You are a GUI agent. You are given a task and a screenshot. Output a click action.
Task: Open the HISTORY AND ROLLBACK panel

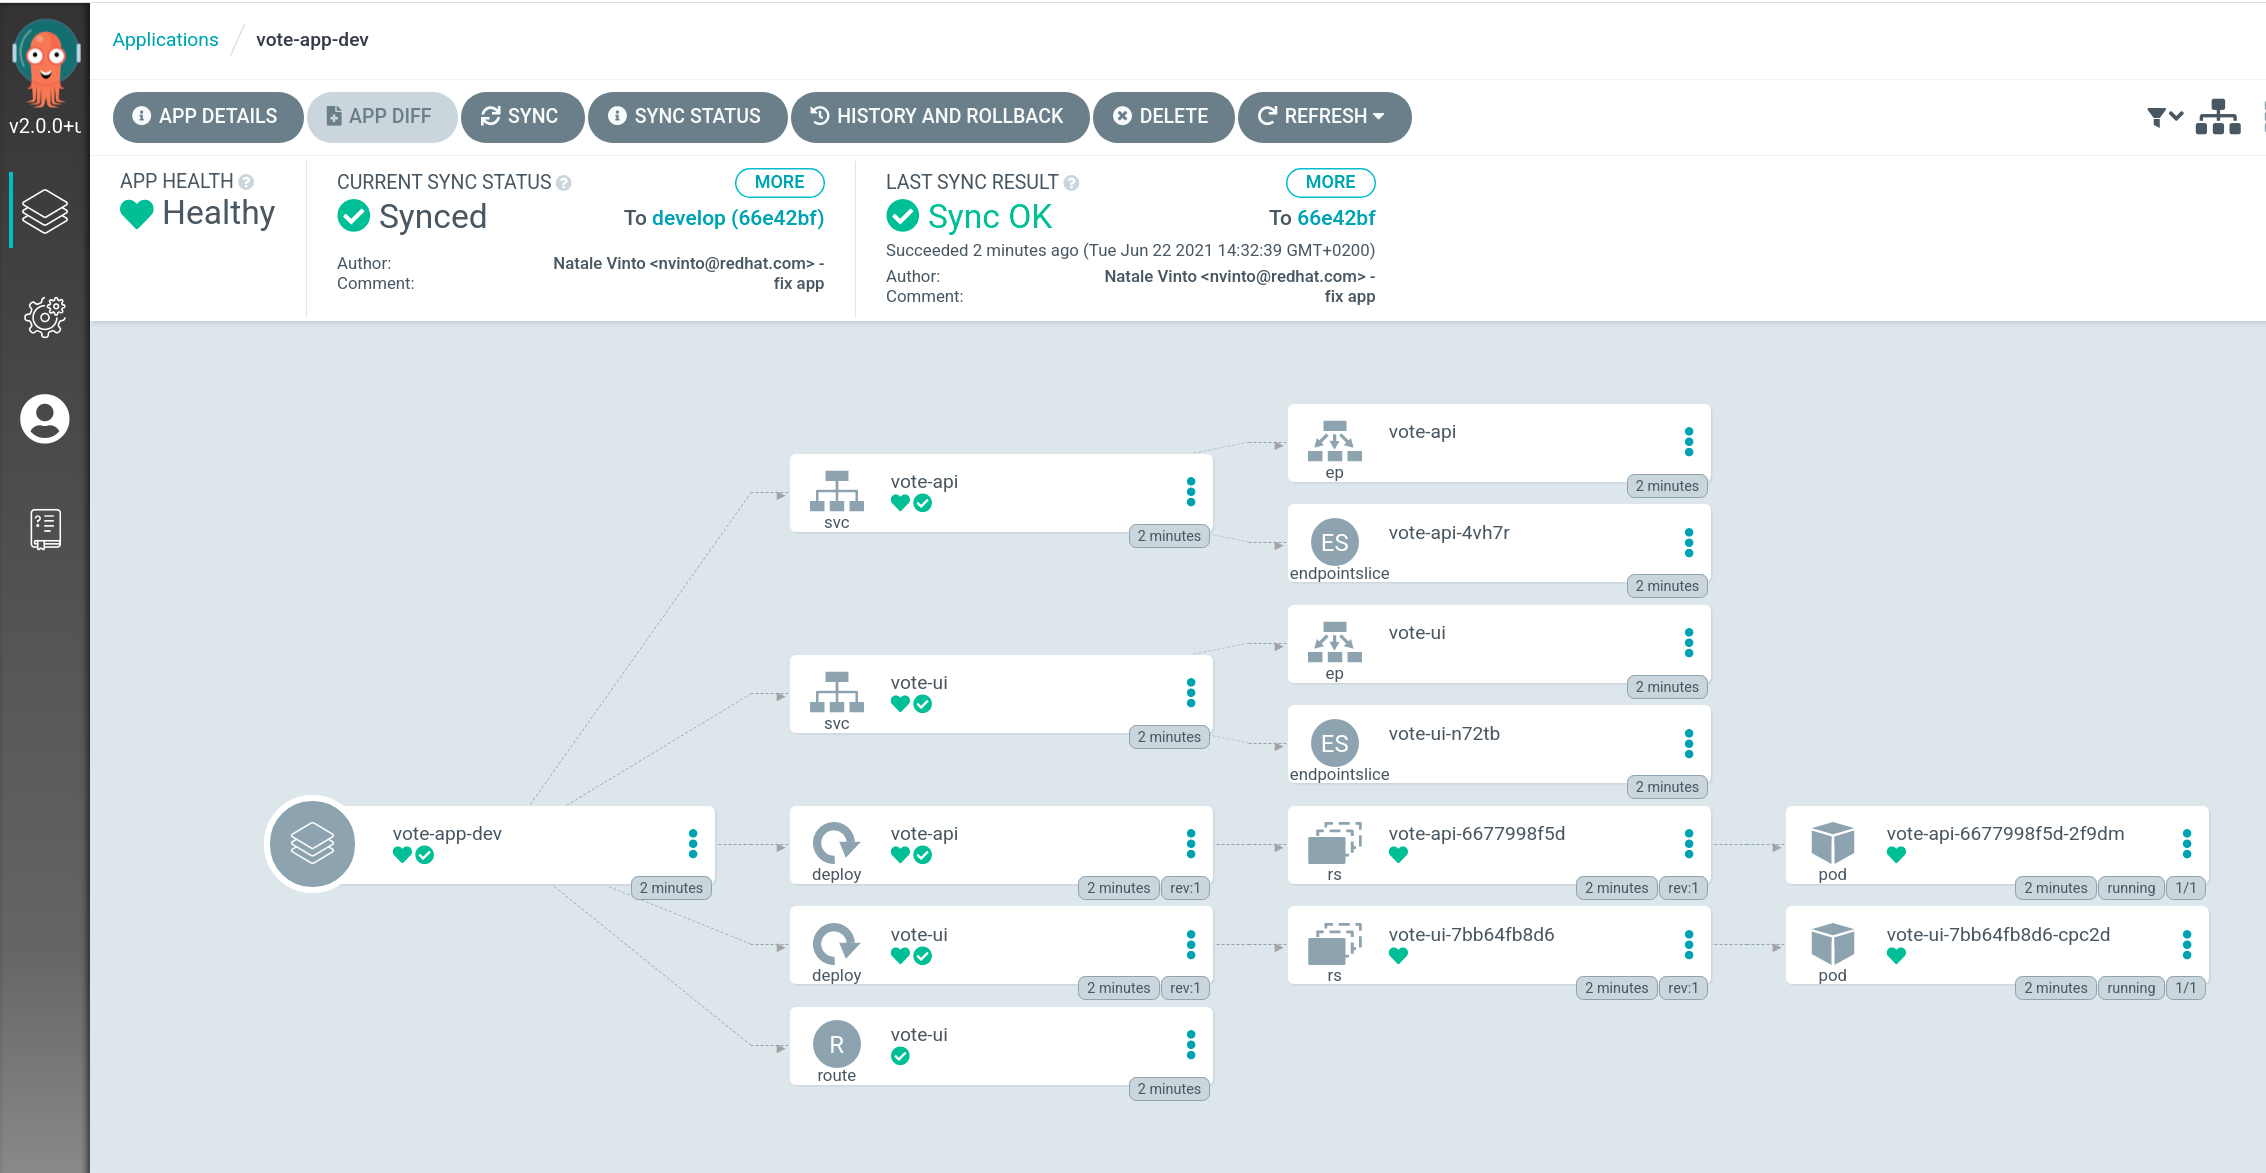click(x=938, y=116)
